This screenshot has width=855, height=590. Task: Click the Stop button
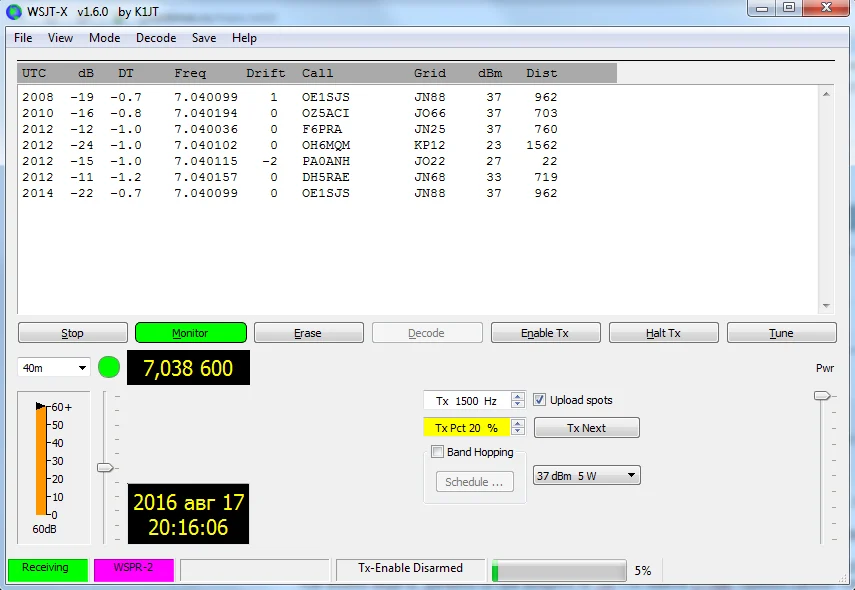pos(73,333)
